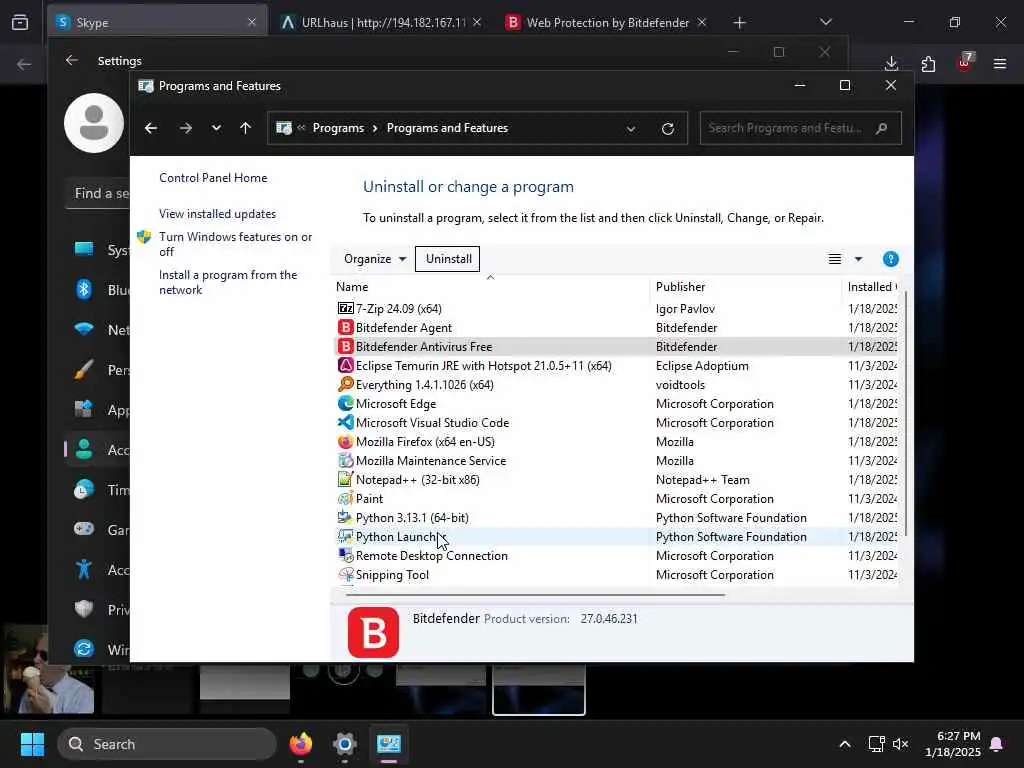Viewport: 1024px width, 768px height.
Task: Select the Python Launcher row name
Action: pos(399,537)
